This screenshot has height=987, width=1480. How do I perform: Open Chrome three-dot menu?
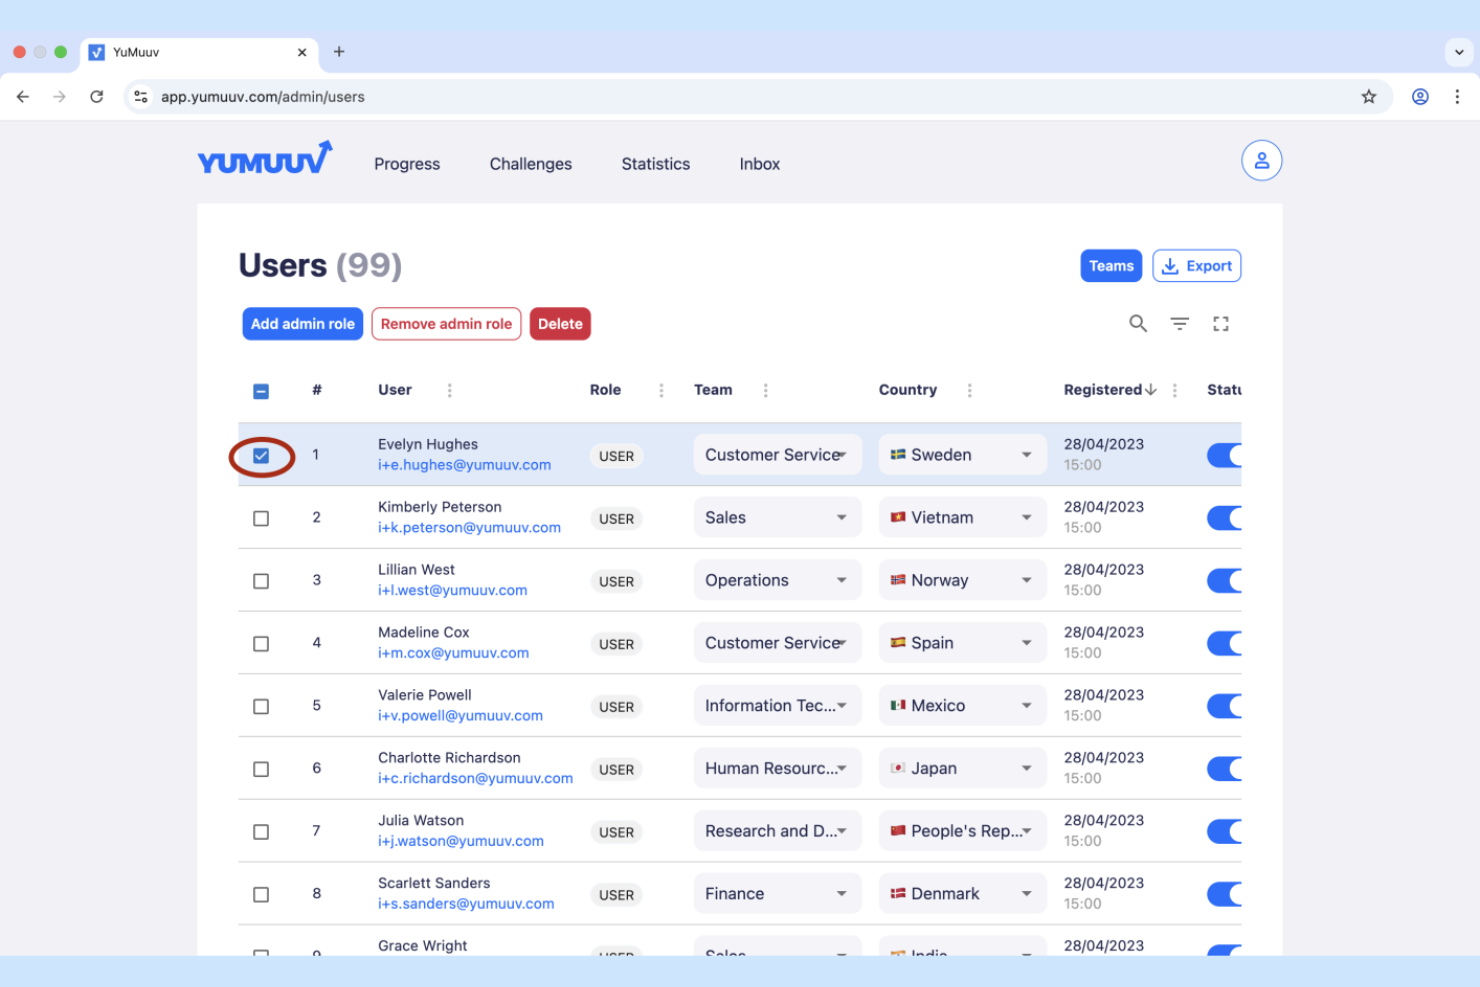coord(1457,97)
